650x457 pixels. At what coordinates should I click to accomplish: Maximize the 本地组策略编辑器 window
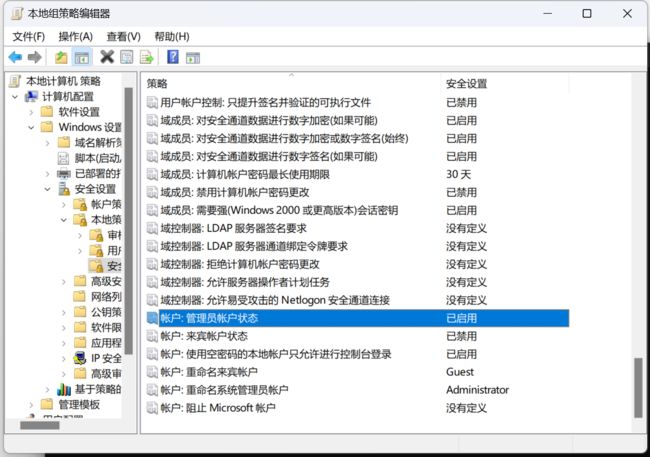(587, 13)
